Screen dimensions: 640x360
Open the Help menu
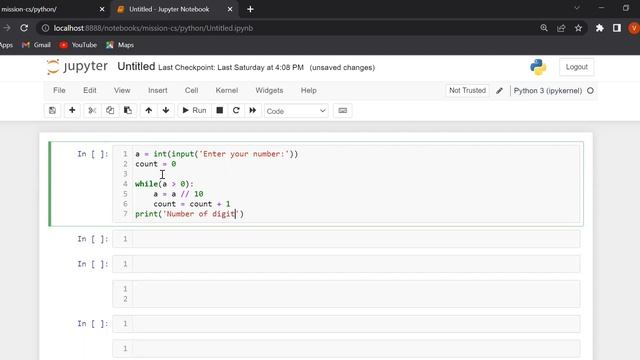[309, 90]
